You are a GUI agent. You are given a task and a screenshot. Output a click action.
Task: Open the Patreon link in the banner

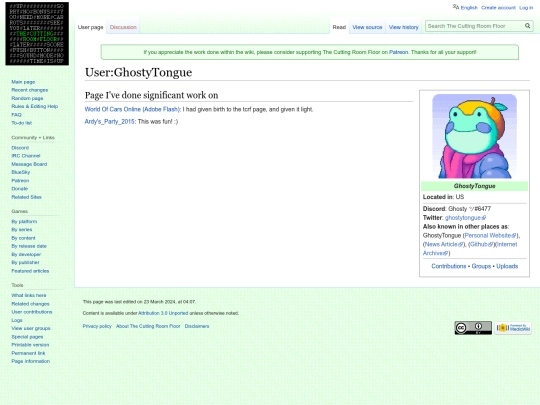pyautogui.click(x=398, y=52)
